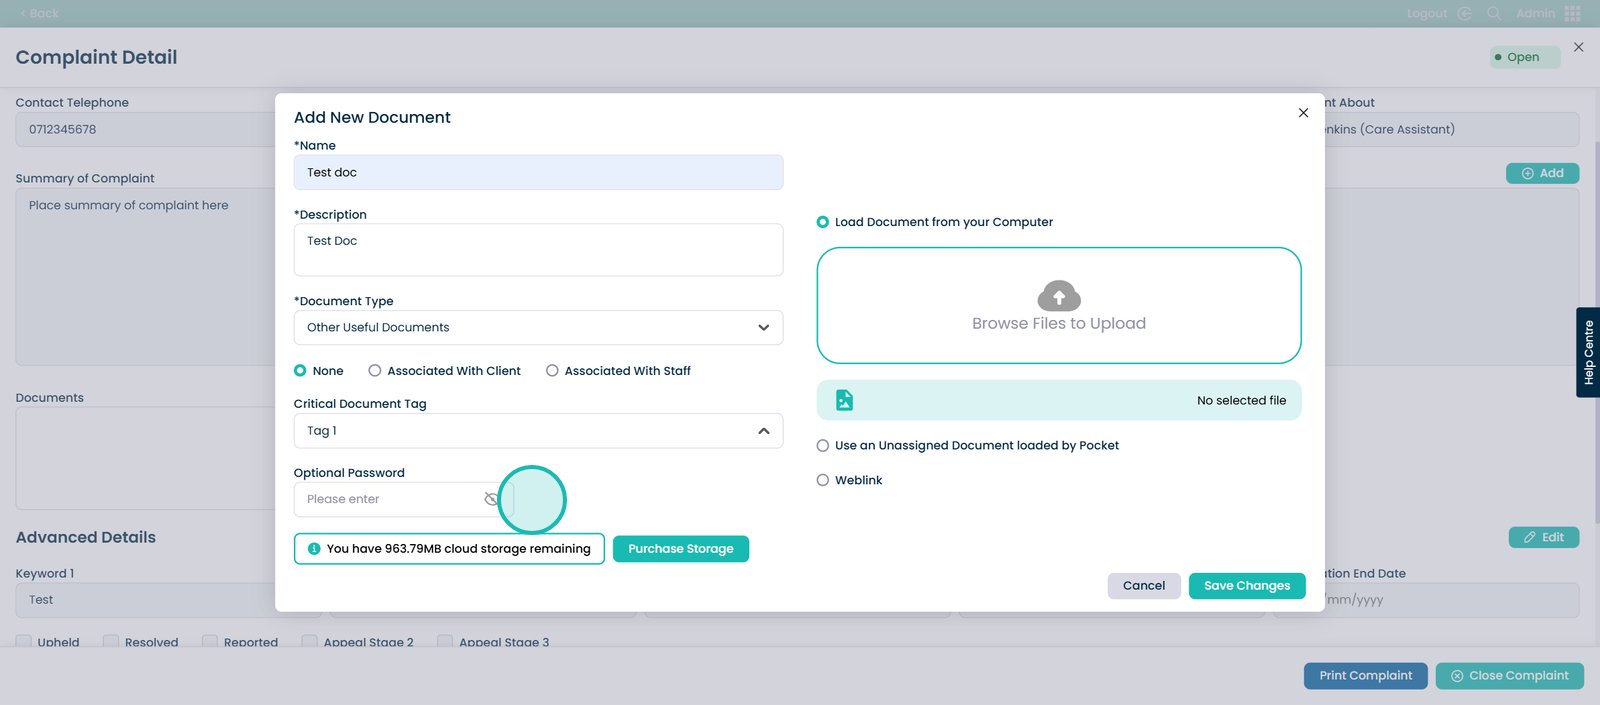Click the selected file document icon
The image size is (1600, 705).
point(844,400)
